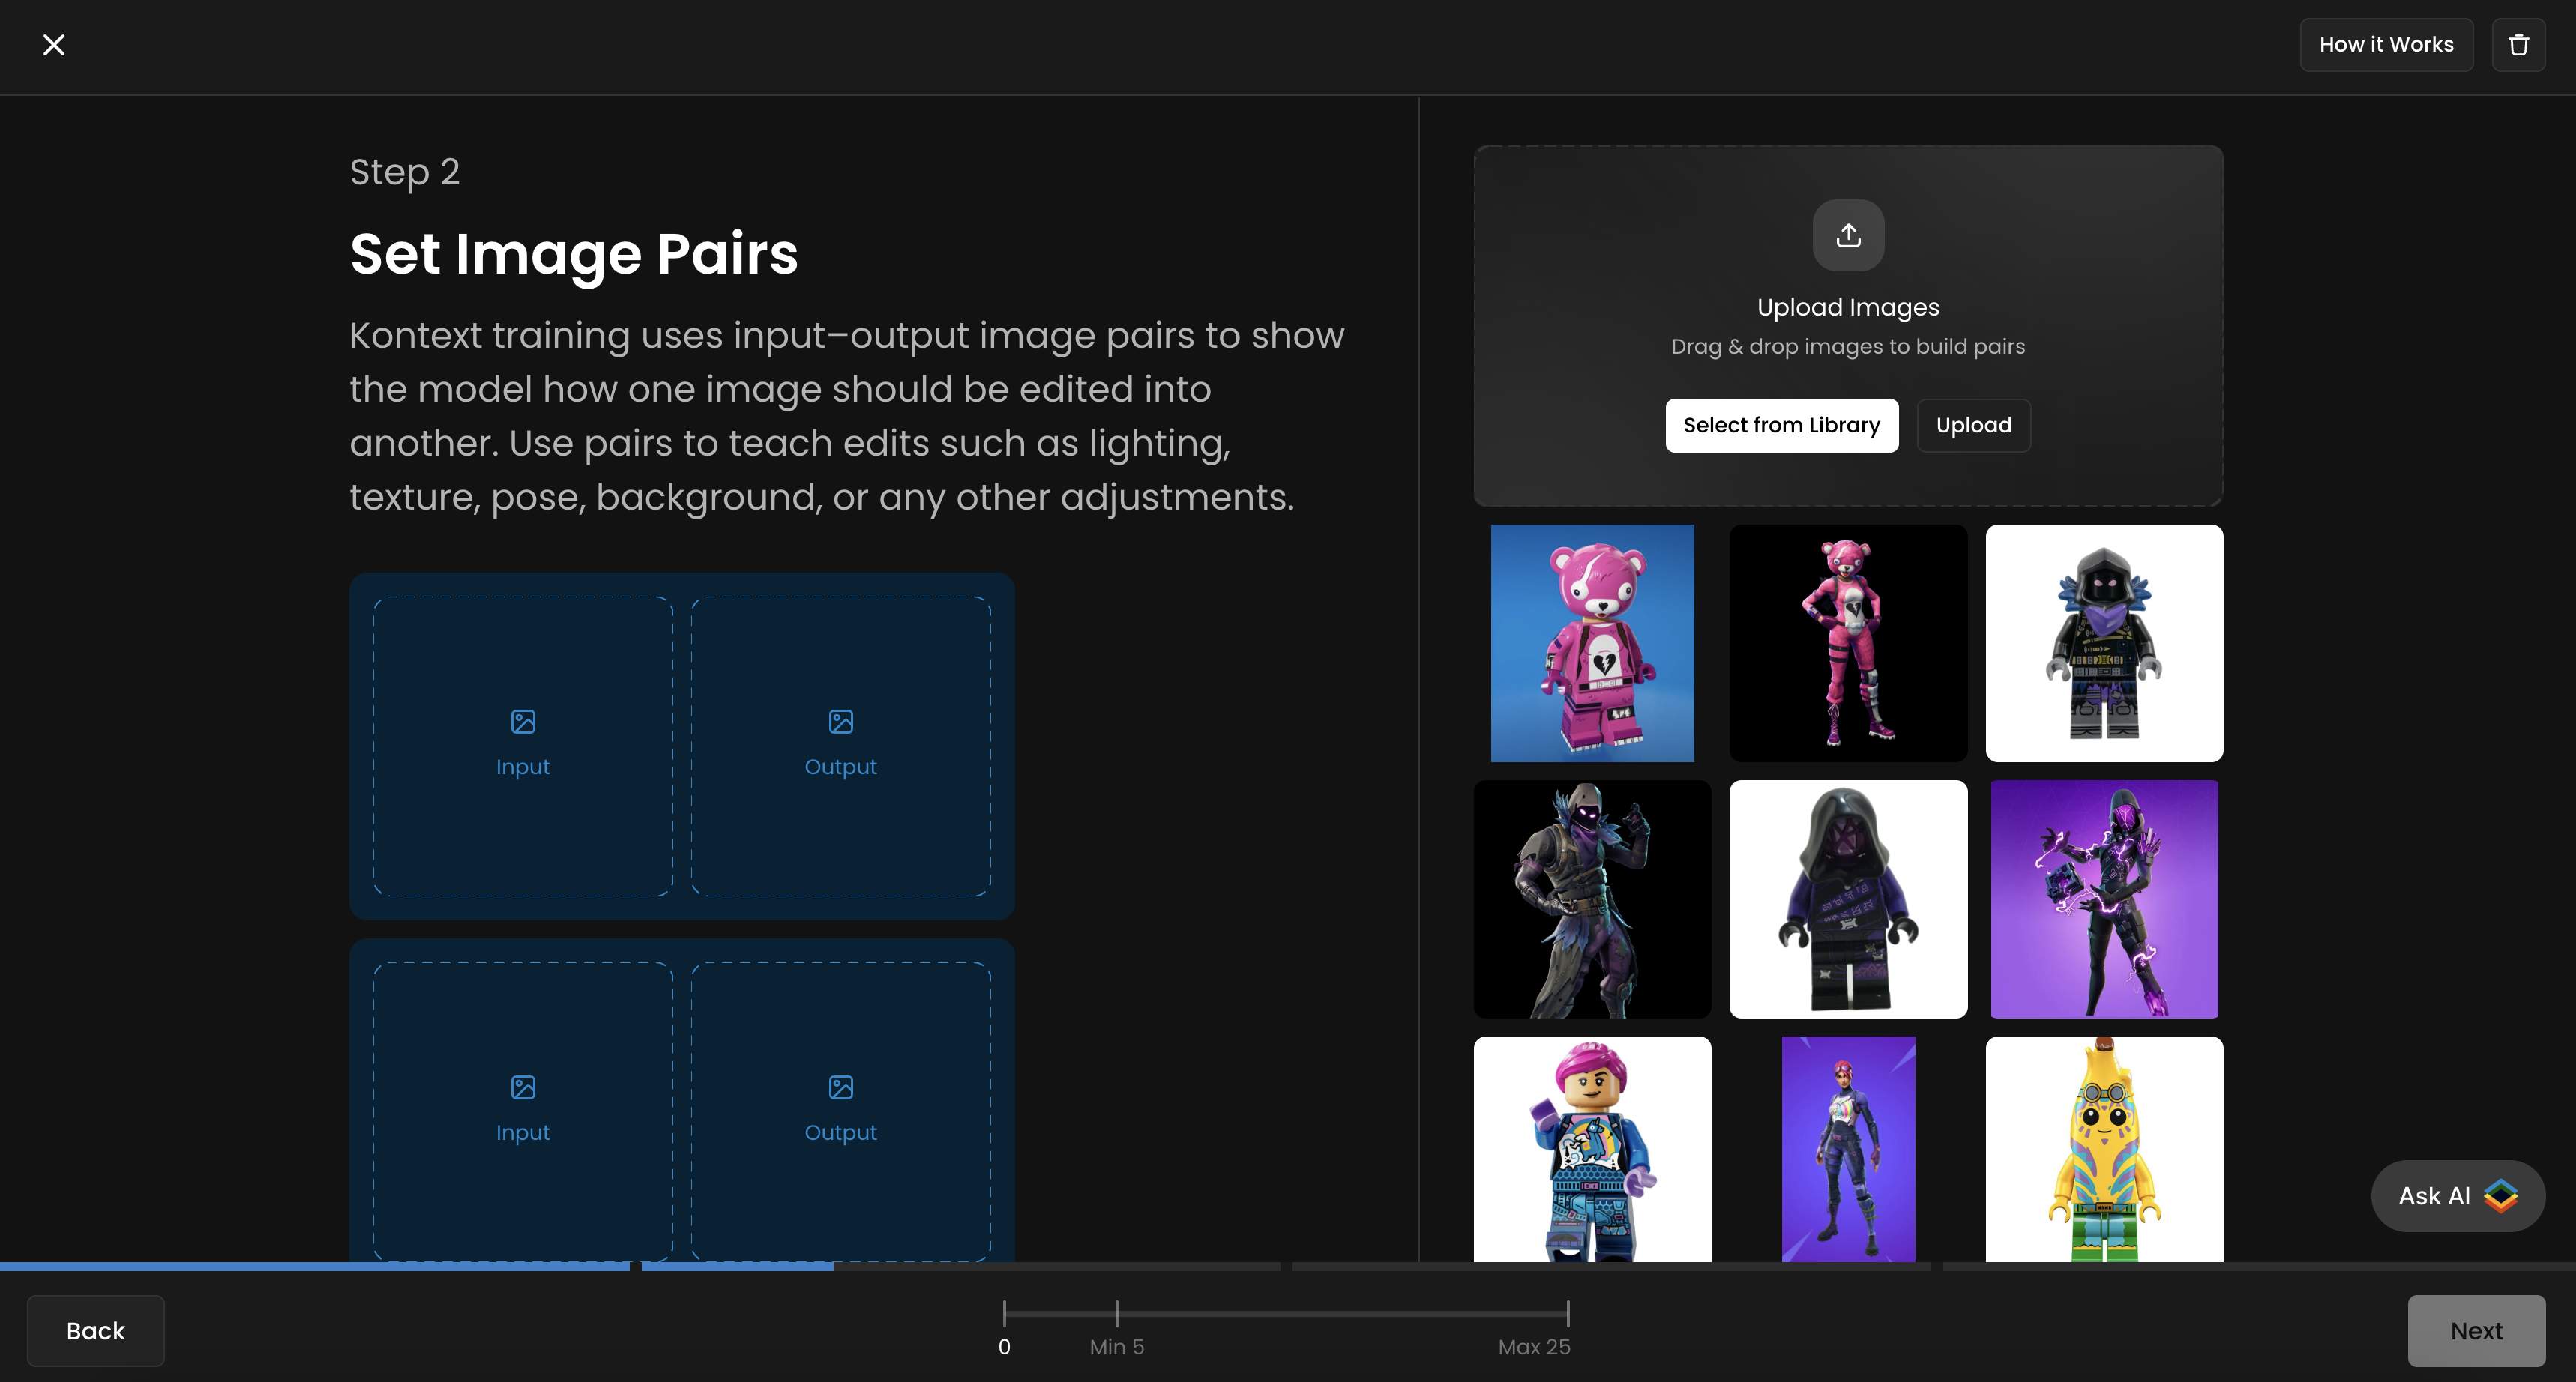The height and width of the screenshot is (1382, 2576).
Task: Click the trash delete icon
Action: tap(2518, 45)
